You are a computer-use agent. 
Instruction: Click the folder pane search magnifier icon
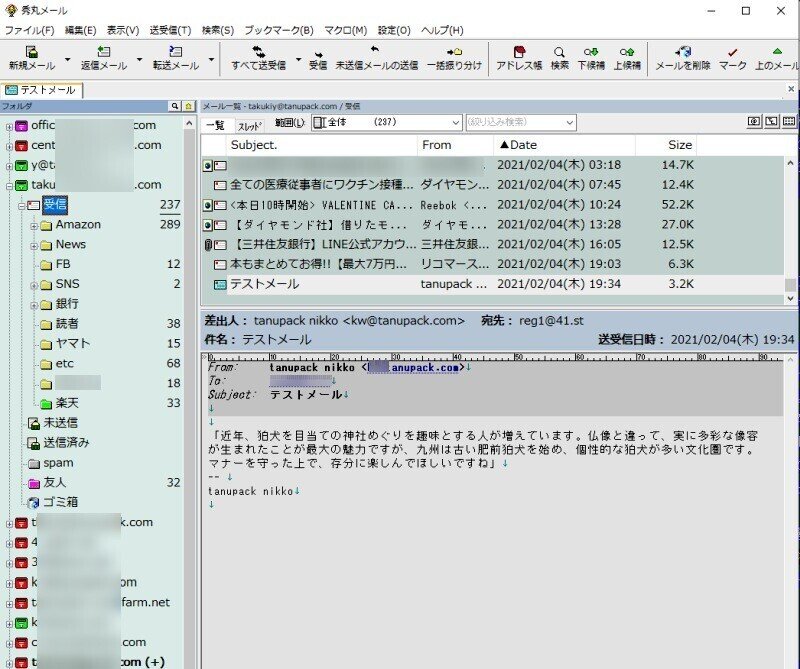point(175,106)
